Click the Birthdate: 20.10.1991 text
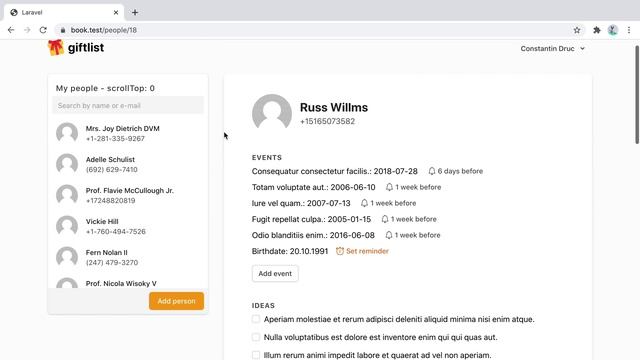This screenshot has width=640, height=360. [x=290, y=251]
